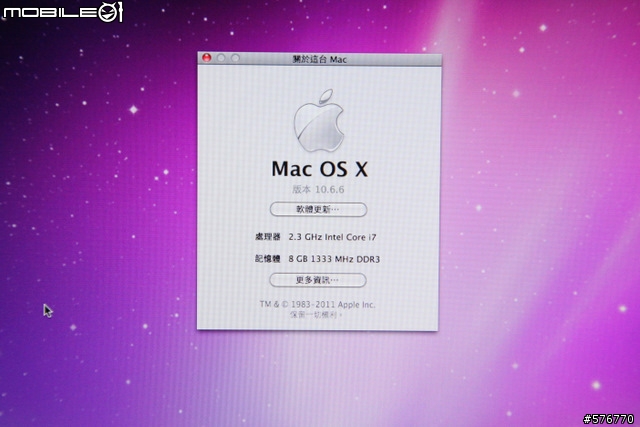Click the minimize button of About window
The width and height of the screenshot is (640, 427).
(x=221, y=58)
